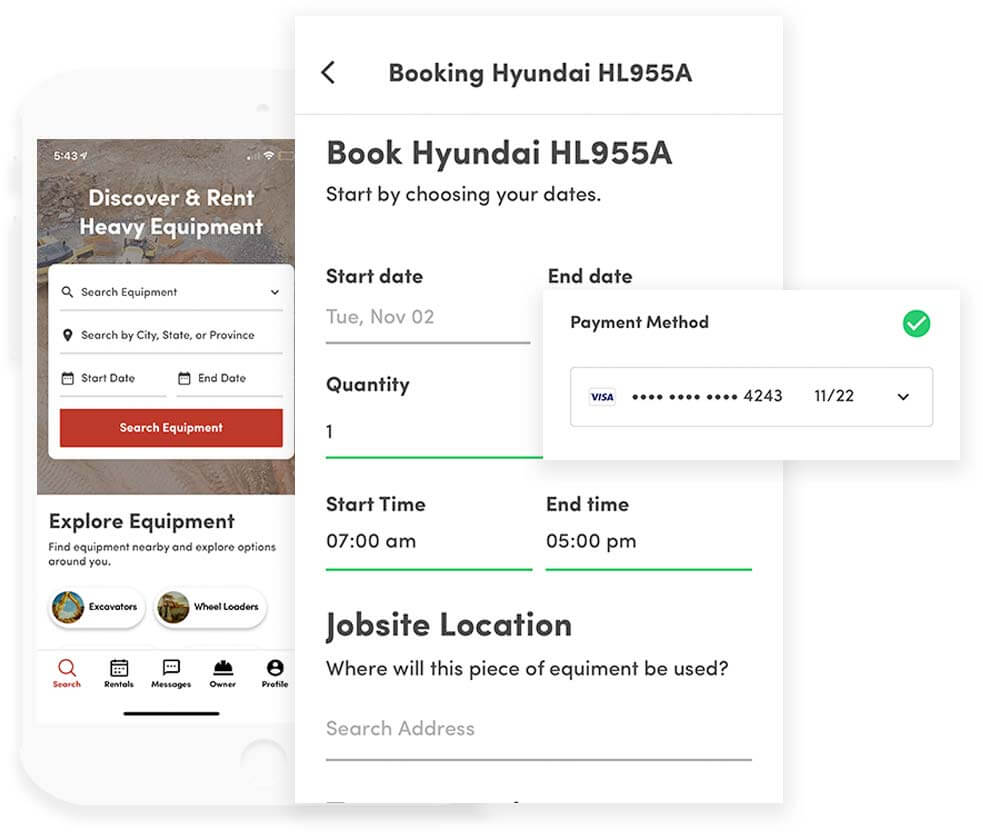Go back using the left chevron arrow
Image resolution: width=983 pixels, height=832 pixels.
pos(329,73)
